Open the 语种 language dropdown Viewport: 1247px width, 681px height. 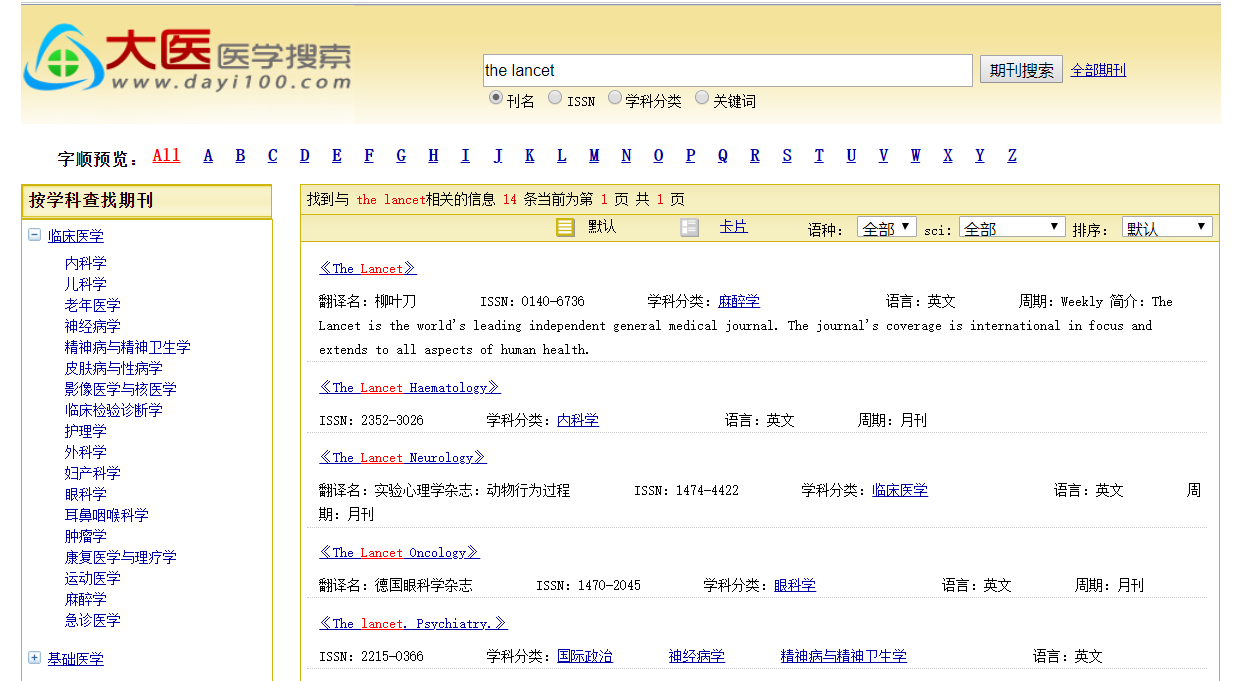coord(887,228)
